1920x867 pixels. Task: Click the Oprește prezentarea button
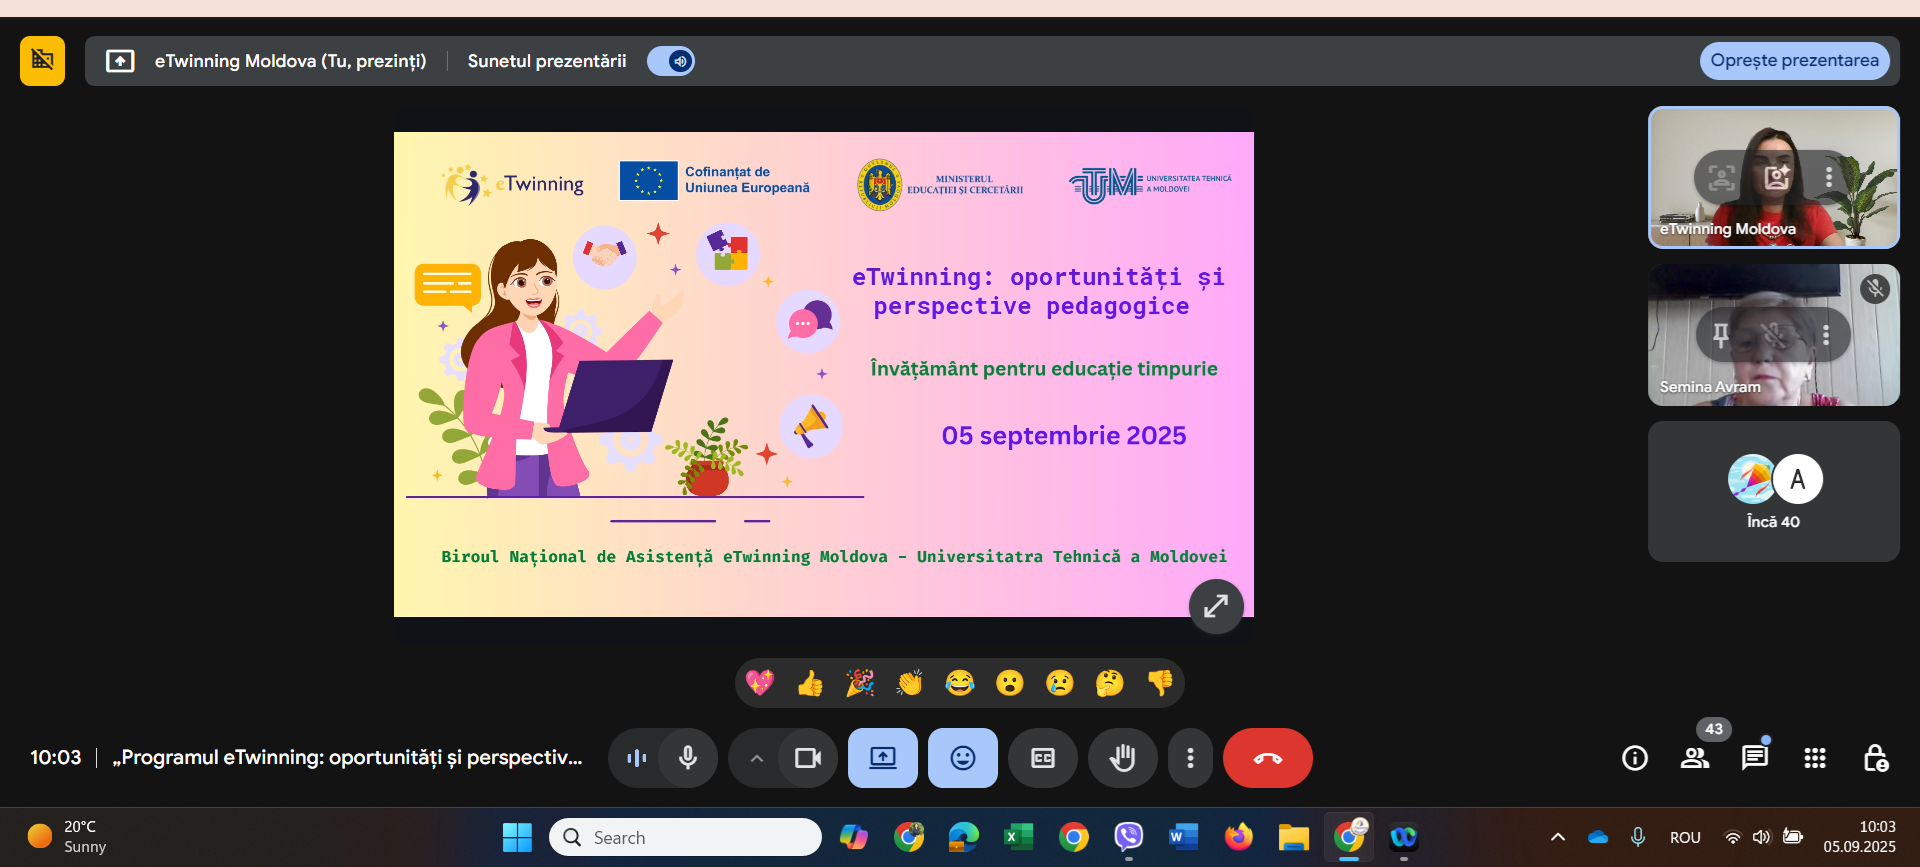click(x=1794, y=60)
